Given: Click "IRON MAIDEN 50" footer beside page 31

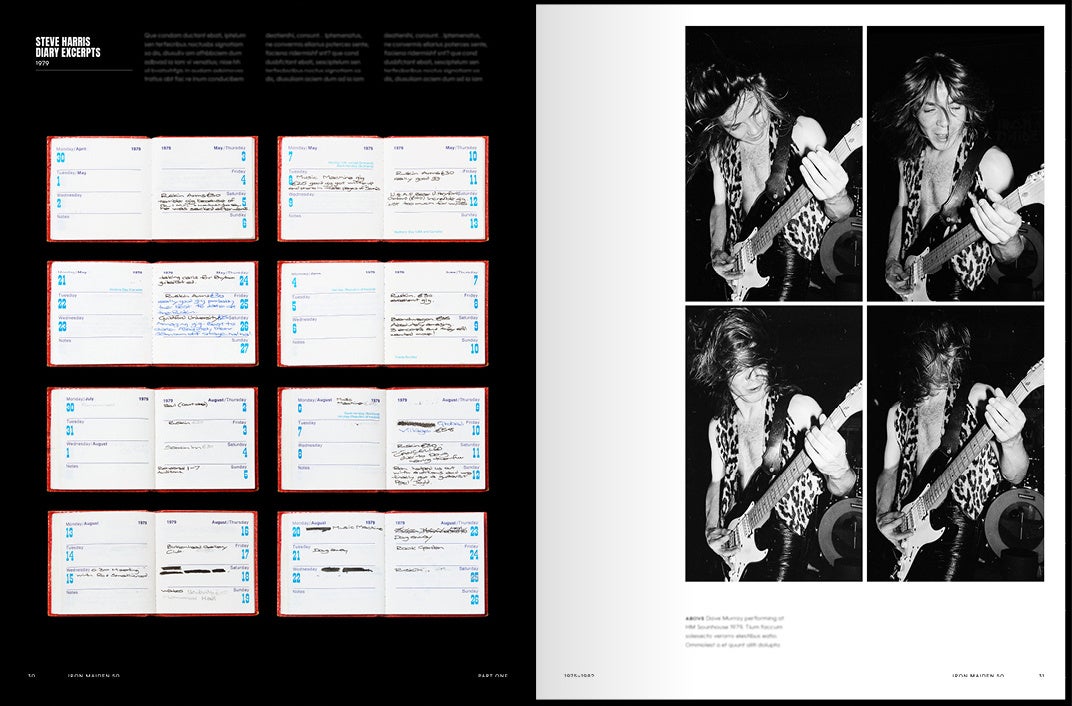Looking at the screenshot, I should click(x=978, y=676).
